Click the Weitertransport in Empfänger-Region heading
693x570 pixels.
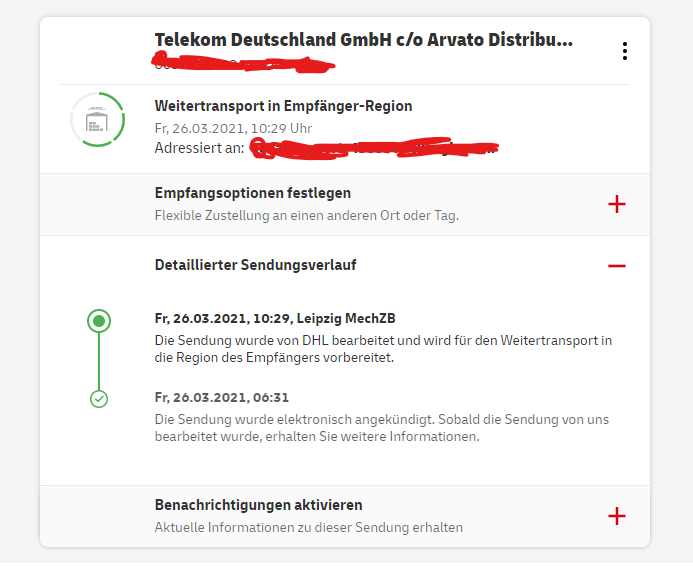pyautogui.click(x=283, y=106)
